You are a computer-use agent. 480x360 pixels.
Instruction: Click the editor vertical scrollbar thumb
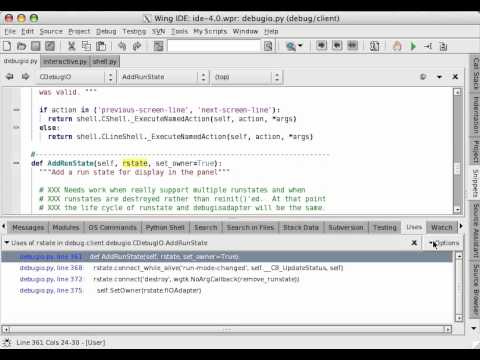coord(457,169)
